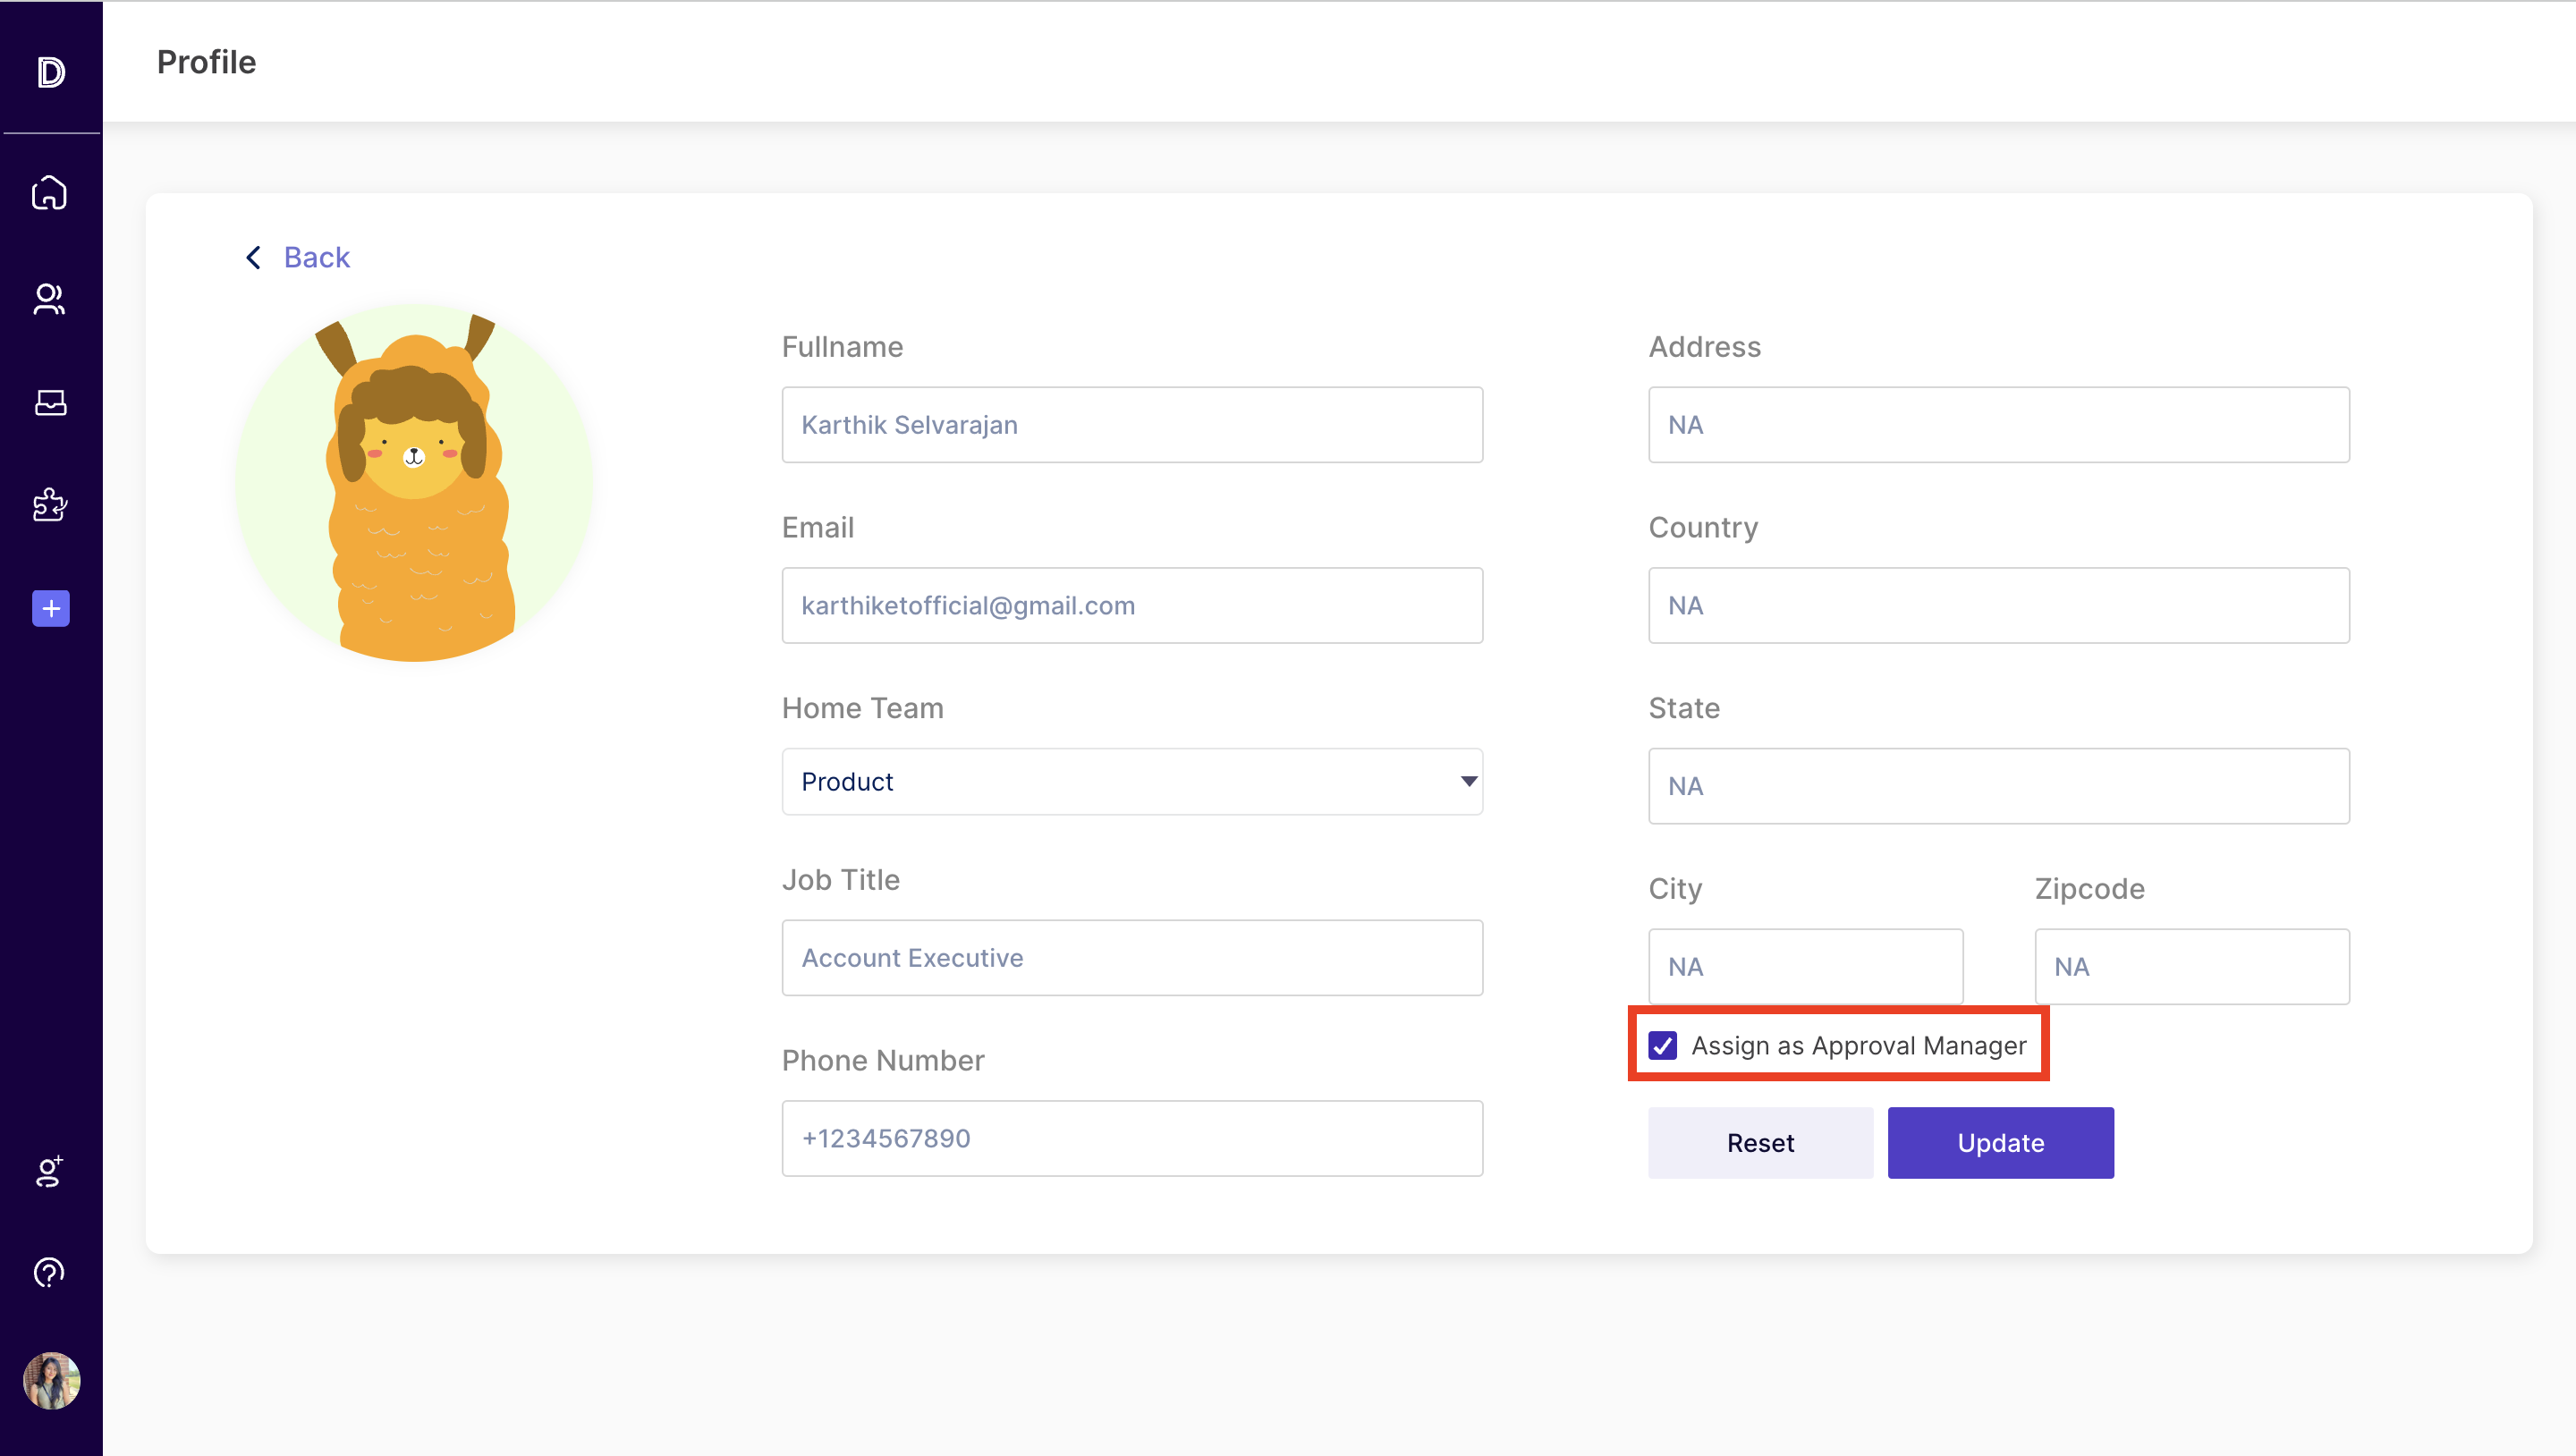Click the Profile page title
2576x1456 pixels.
coord(206,62)
